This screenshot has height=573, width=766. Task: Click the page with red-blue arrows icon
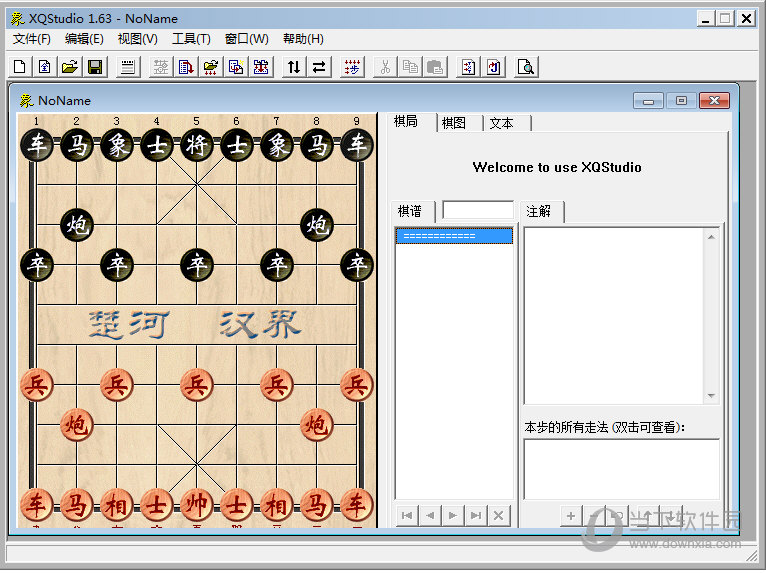pos(468,66)
